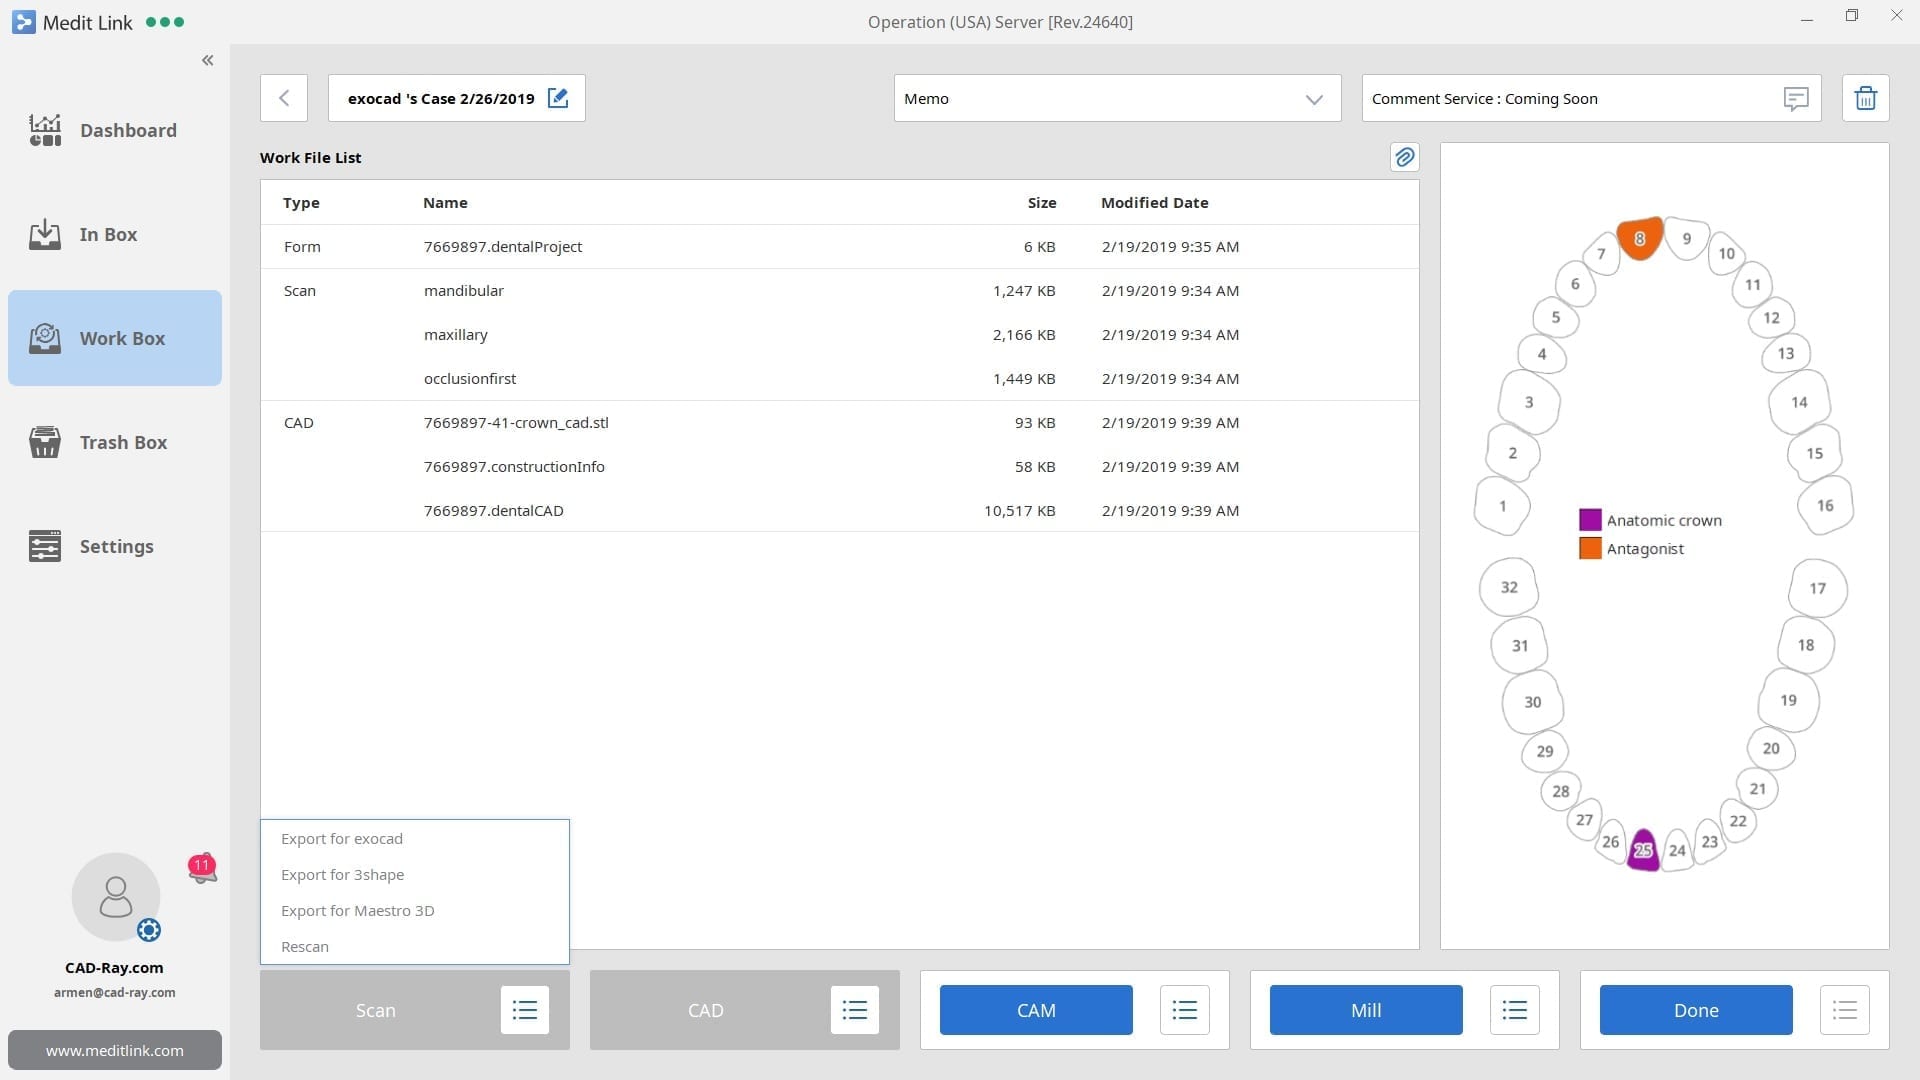Screen dimensions: 1920x1080
Task: Click the trash can delete case icon
Action: coord(1865,98)
